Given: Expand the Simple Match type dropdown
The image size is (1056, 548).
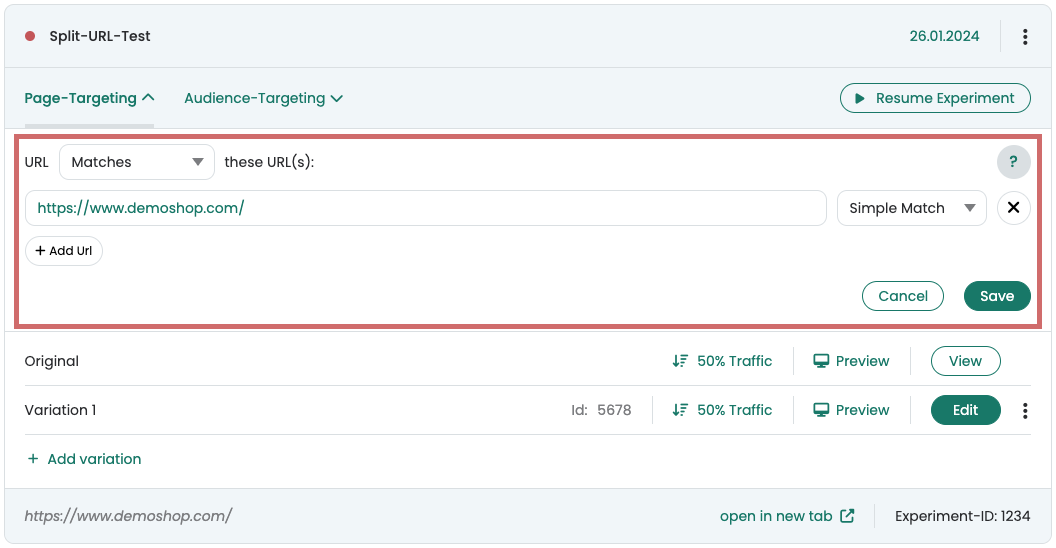Looking at the screenshot, I should click(911, 208).
